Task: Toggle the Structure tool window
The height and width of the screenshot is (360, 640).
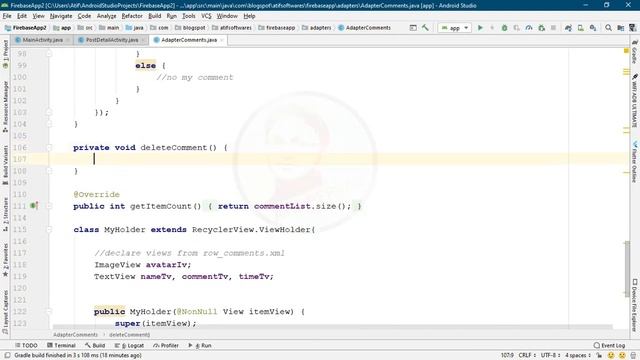Action: point(5,215)
